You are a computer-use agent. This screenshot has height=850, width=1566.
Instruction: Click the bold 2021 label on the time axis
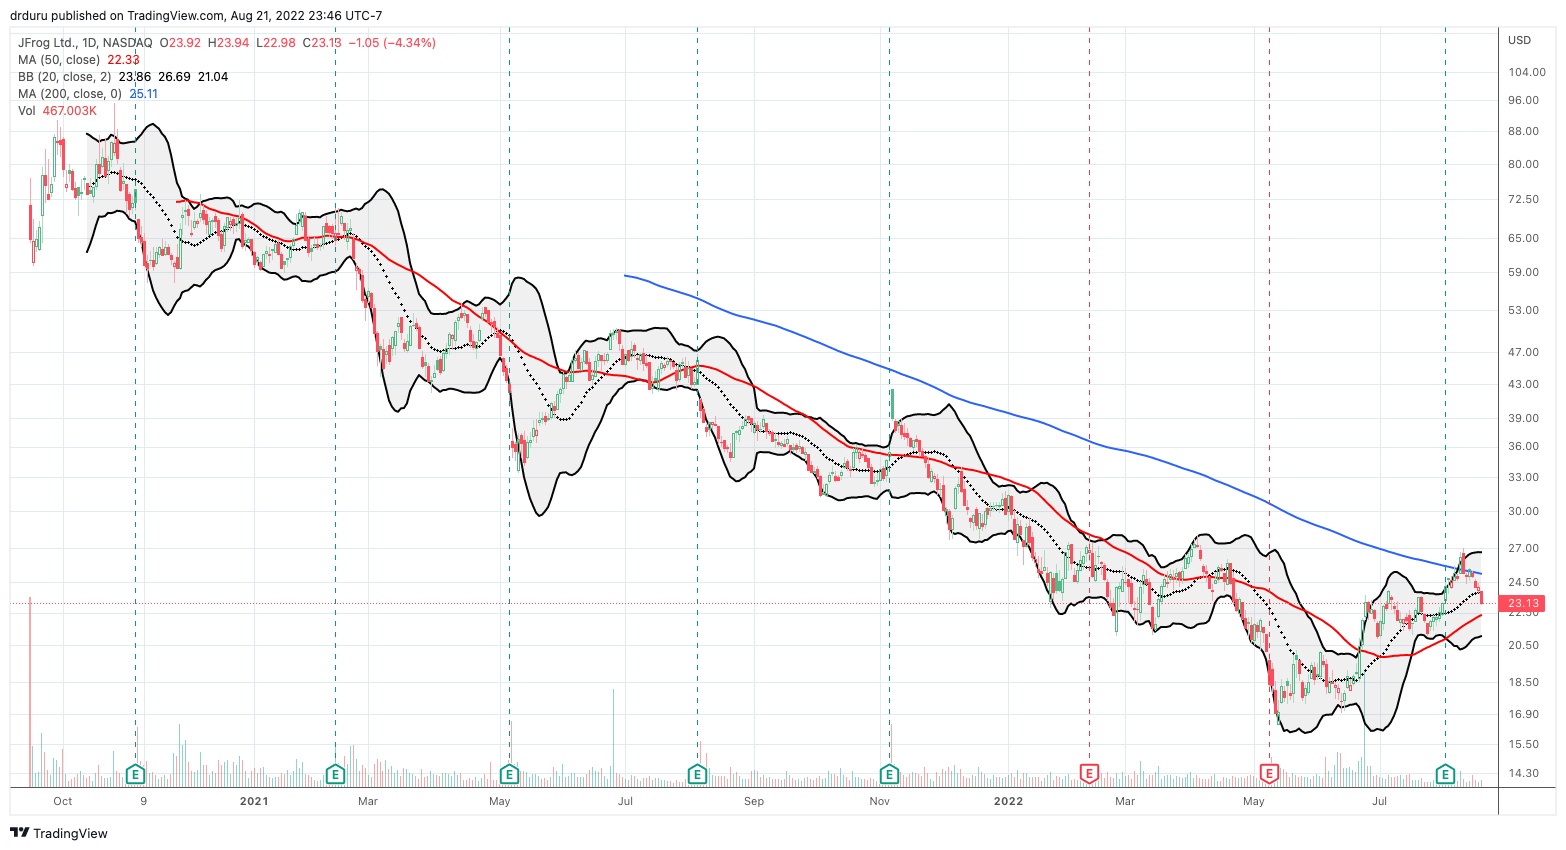pyautogui.click(x=255, y=801)
